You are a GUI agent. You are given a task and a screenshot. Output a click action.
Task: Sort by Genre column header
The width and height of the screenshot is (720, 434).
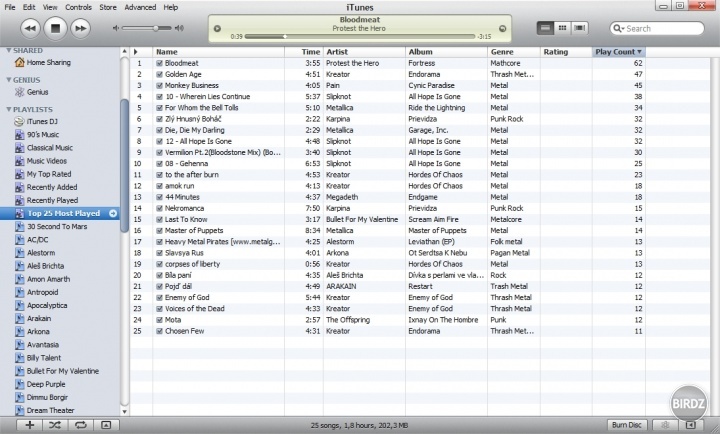pyautogui.click(x=514, y=52)
